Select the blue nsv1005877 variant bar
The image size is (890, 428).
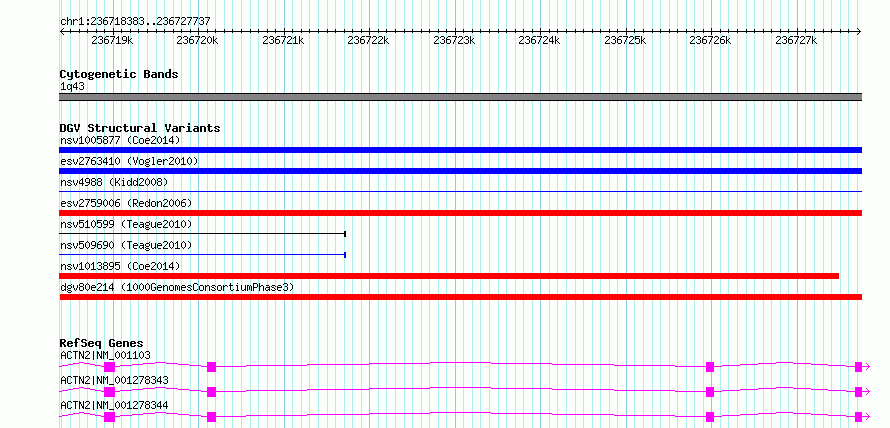click(x=460, y=150)
